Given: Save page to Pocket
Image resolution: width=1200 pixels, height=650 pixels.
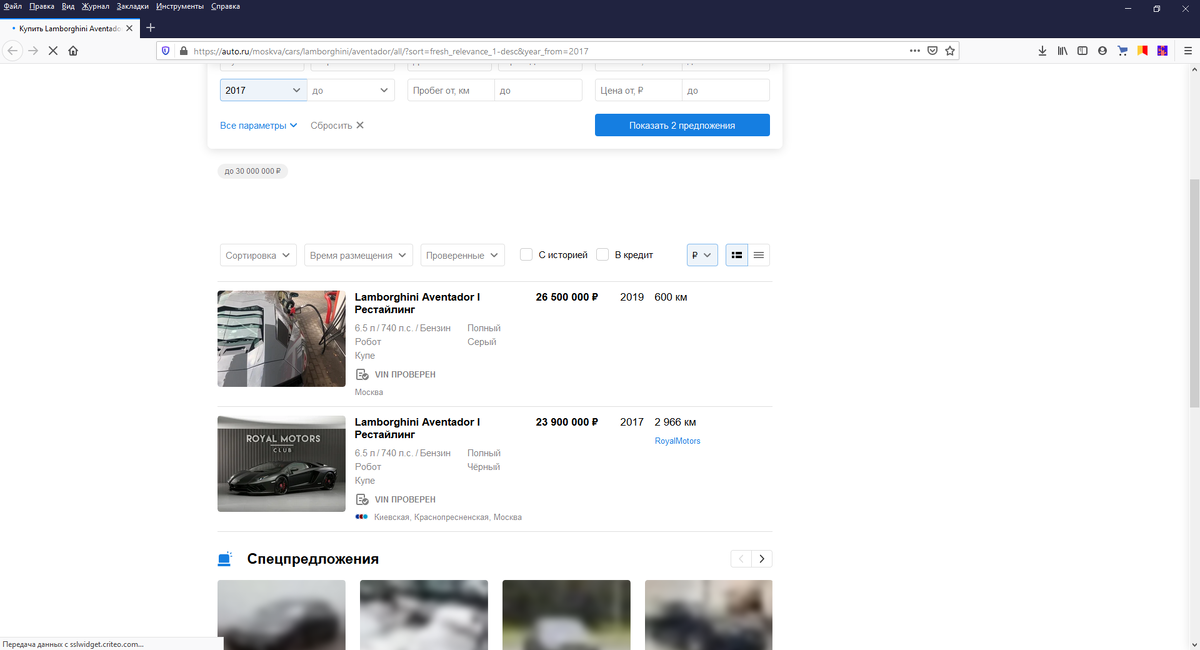Looking at the screenshot, I should click(932, 50).
